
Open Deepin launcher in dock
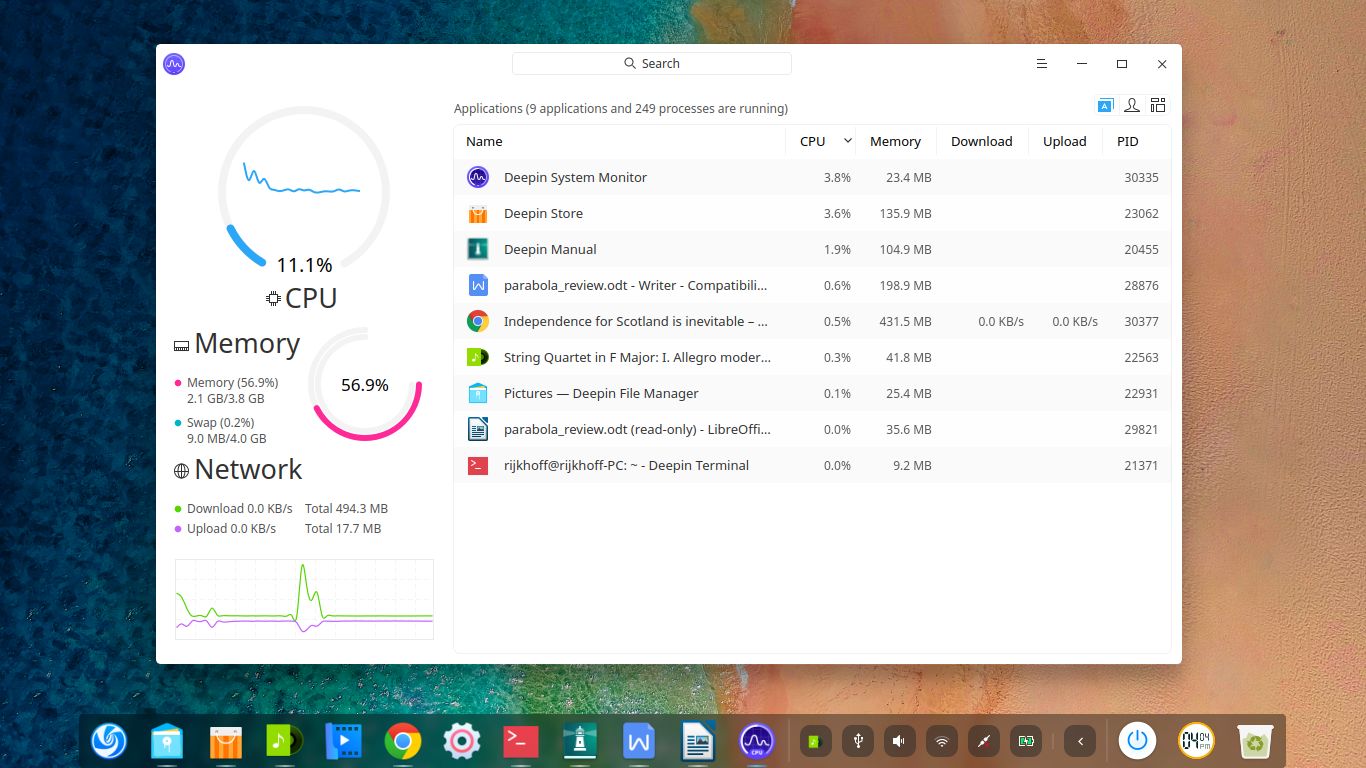(x=109, y=741)
